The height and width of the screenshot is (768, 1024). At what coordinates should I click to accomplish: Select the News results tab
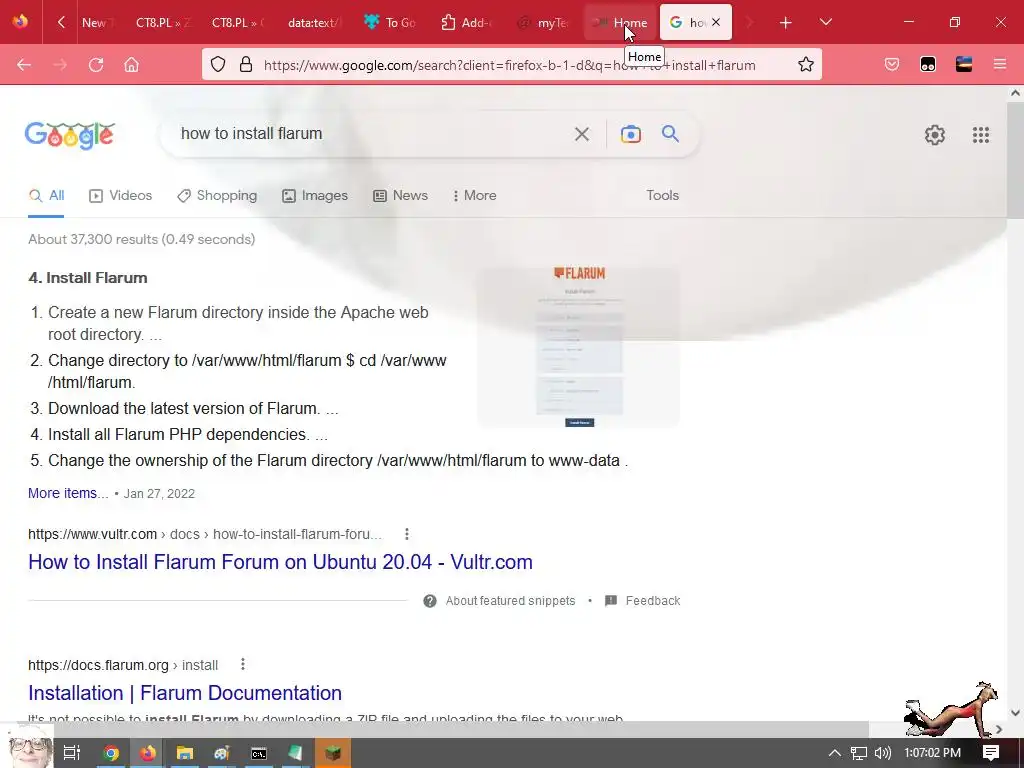point(400,196)
